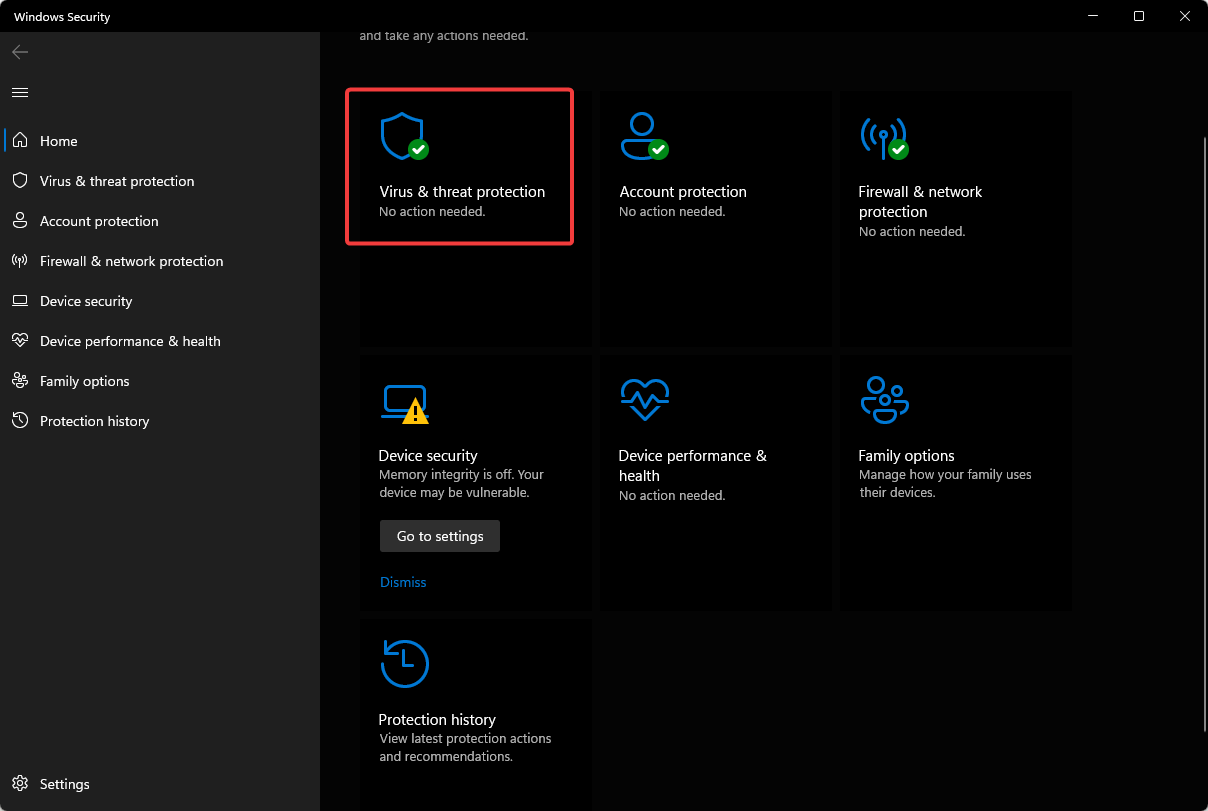
Task: Click the clock icon beside Protection history in sidebar
Action: [x=20, y=421]
